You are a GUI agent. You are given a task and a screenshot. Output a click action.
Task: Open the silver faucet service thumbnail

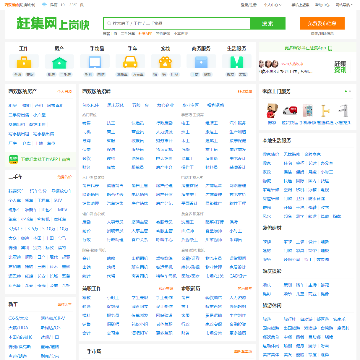pos(343,111)
